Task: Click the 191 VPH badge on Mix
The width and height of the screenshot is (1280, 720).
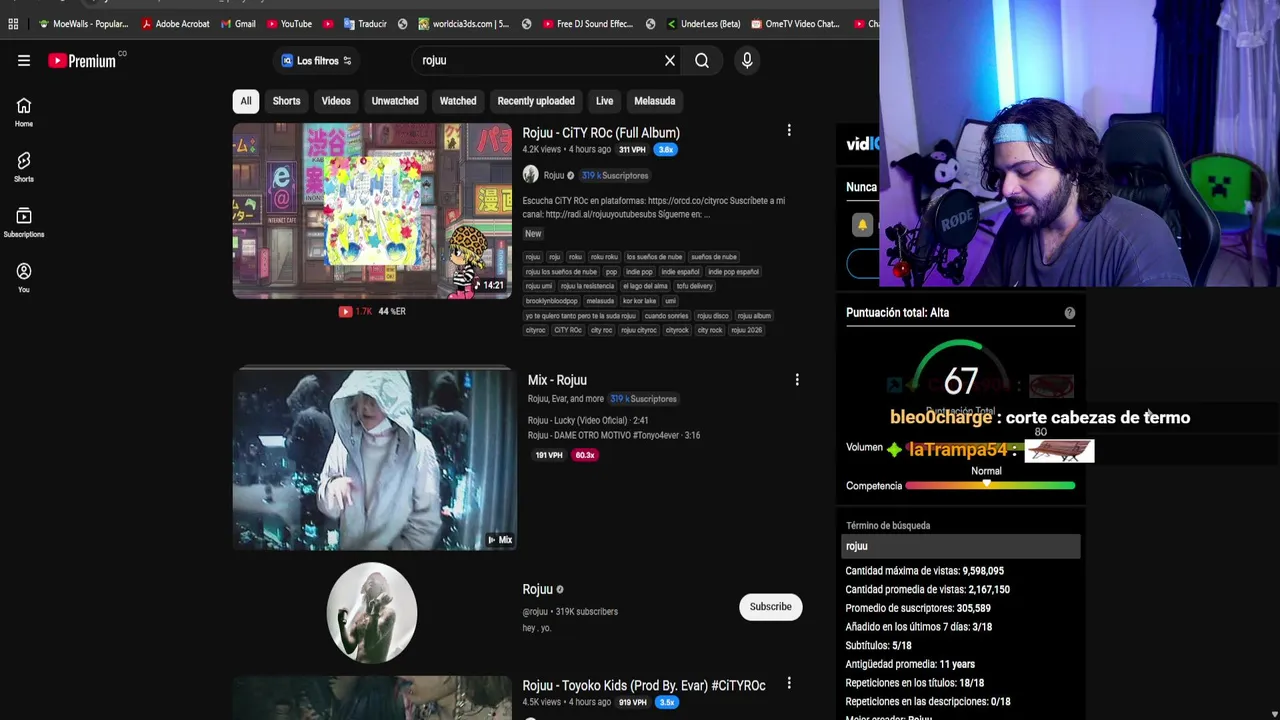Action: (548, 455)
